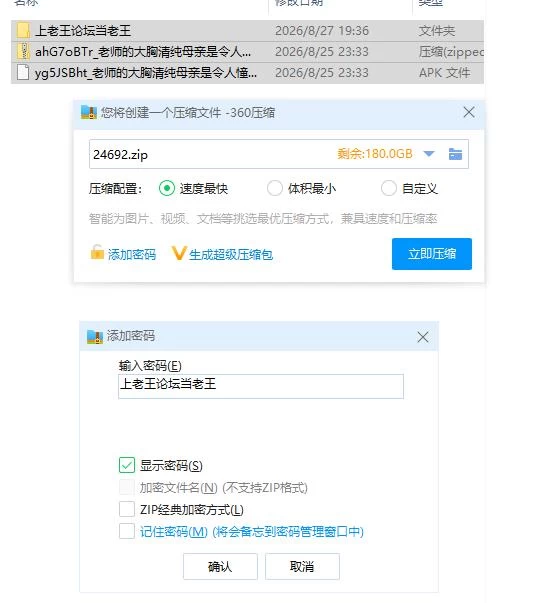Image resolution: width=552 pixels, height=603 pixels.
Task: Open the save path dropdown arrow
Action: [429, 154]
